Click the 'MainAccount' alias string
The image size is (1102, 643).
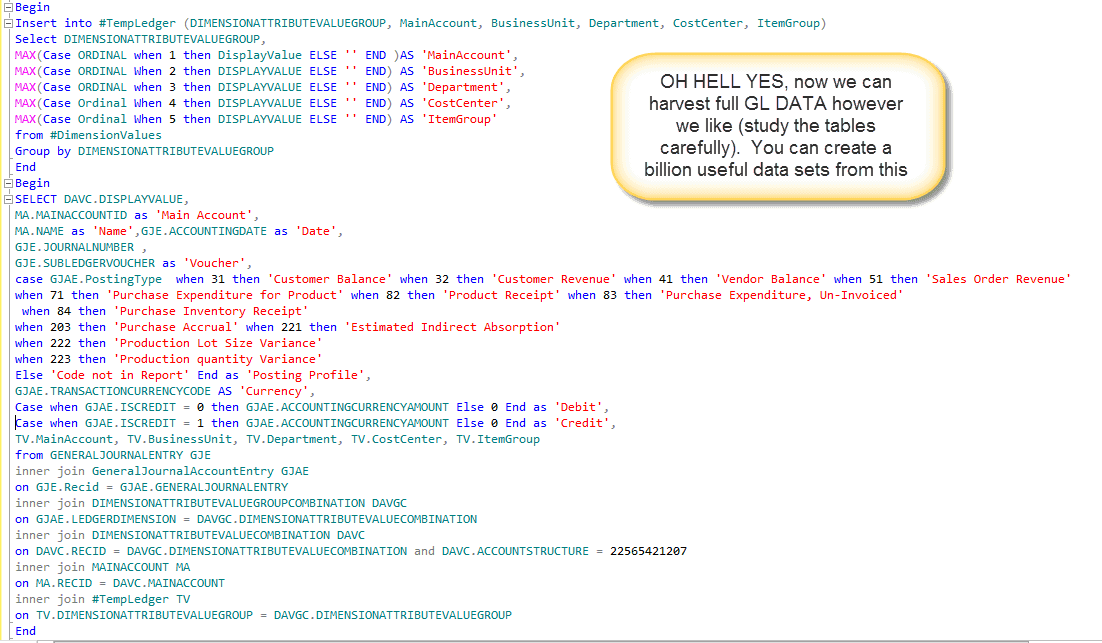pyautogui.click(x=467, y=55)
